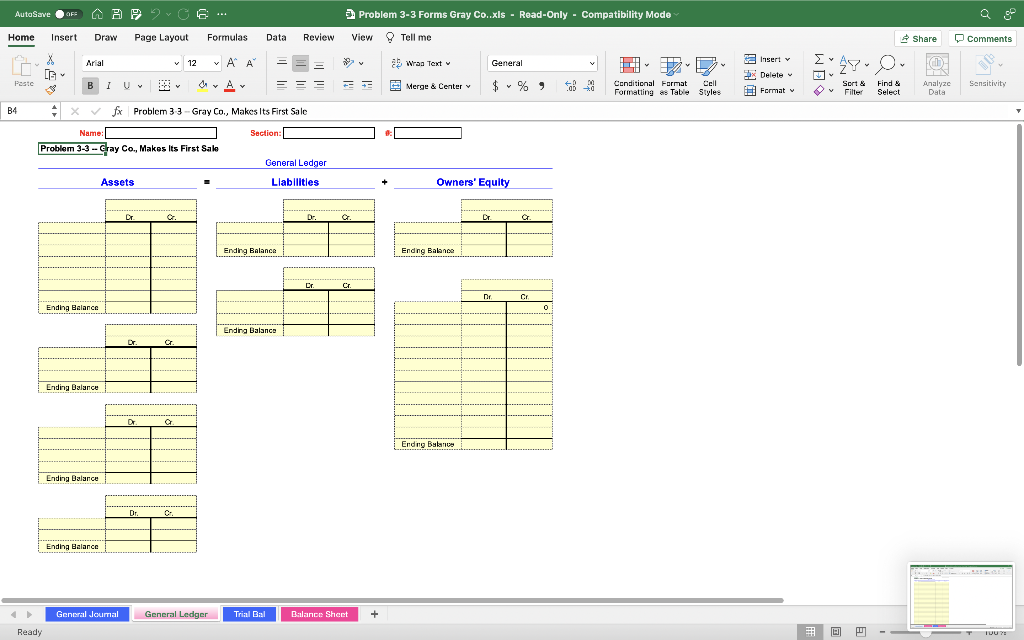Open Sort & Filter menu
This screenshot has width=1024, height=640.
[854, 75]
